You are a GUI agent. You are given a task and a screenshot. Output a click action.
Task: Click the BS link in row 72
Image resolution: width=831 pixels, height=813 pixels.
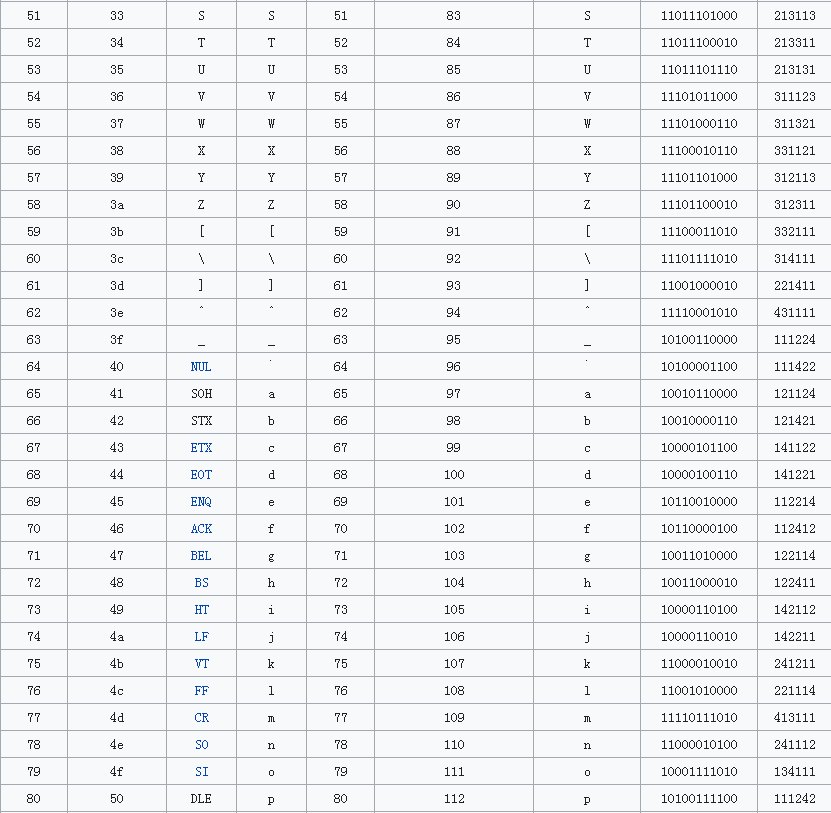(201, 583)
